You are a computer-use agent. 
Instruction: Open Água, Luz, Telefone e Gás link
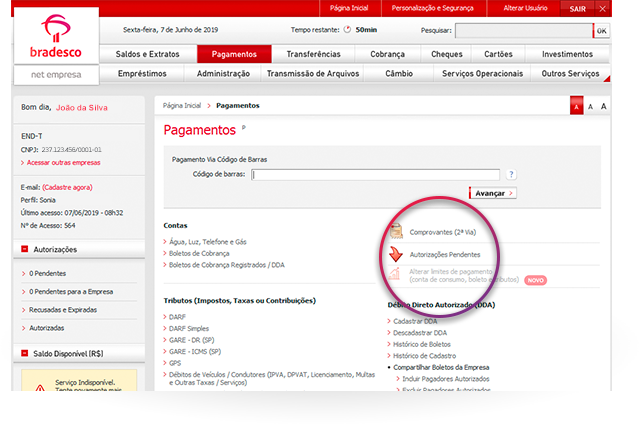[x=208, y=242]
